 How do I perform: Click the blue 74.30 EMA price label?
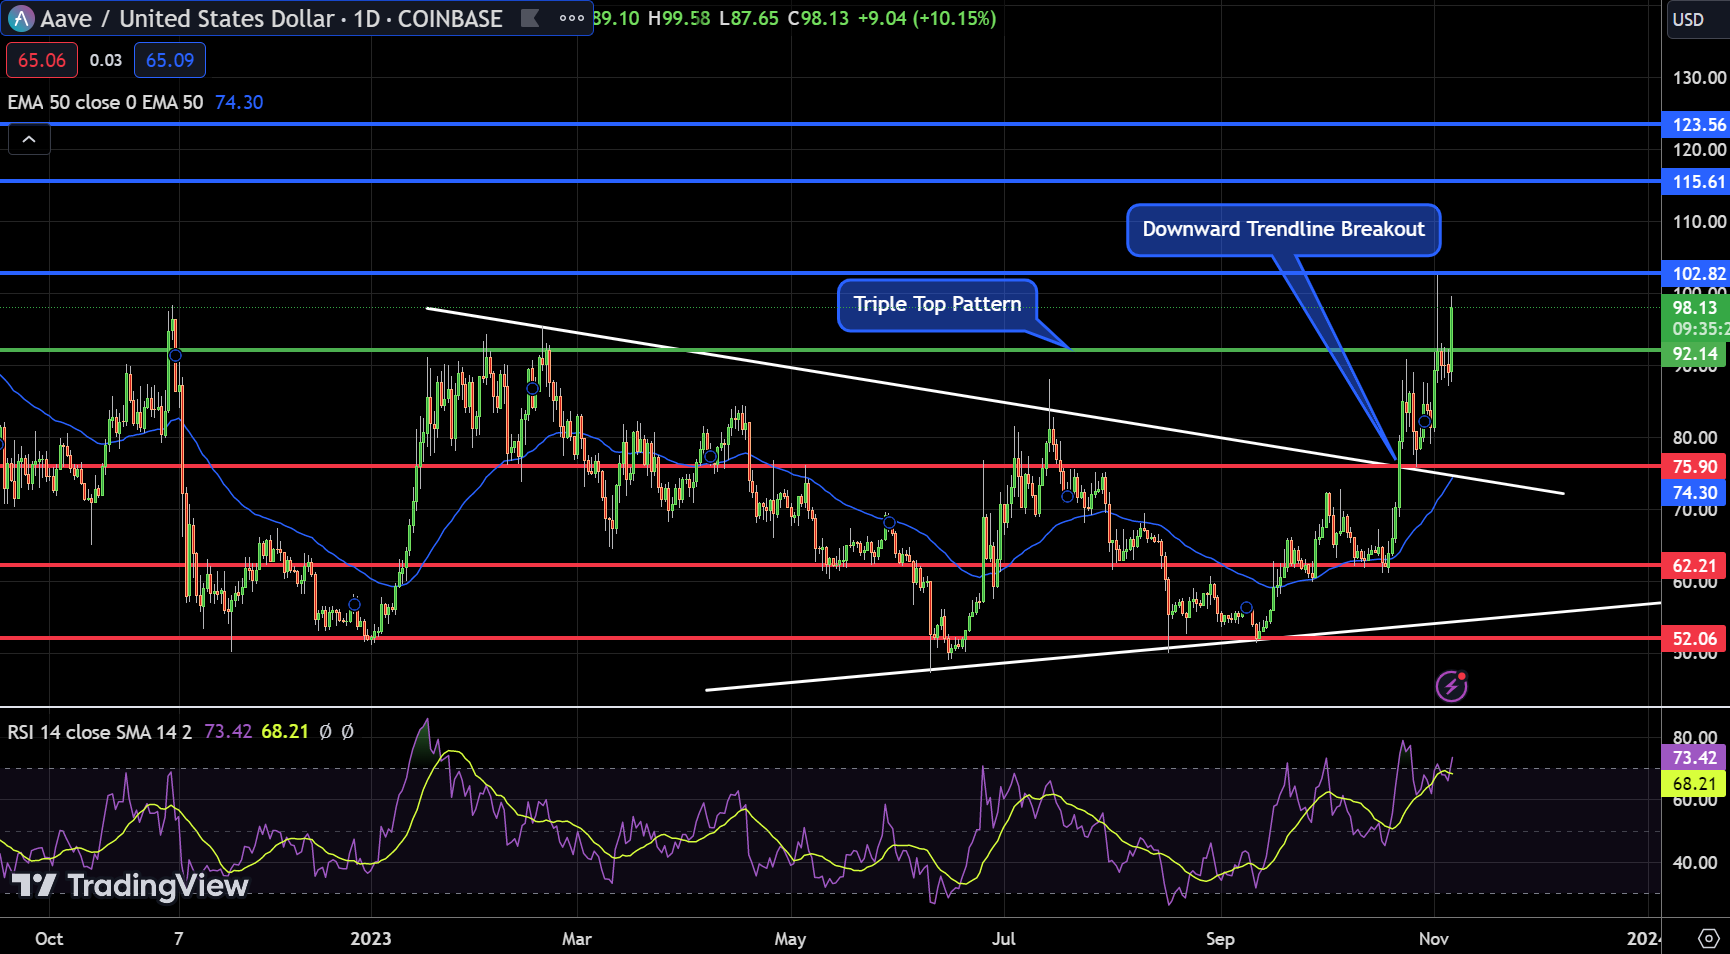click(x=1695, y=492)
